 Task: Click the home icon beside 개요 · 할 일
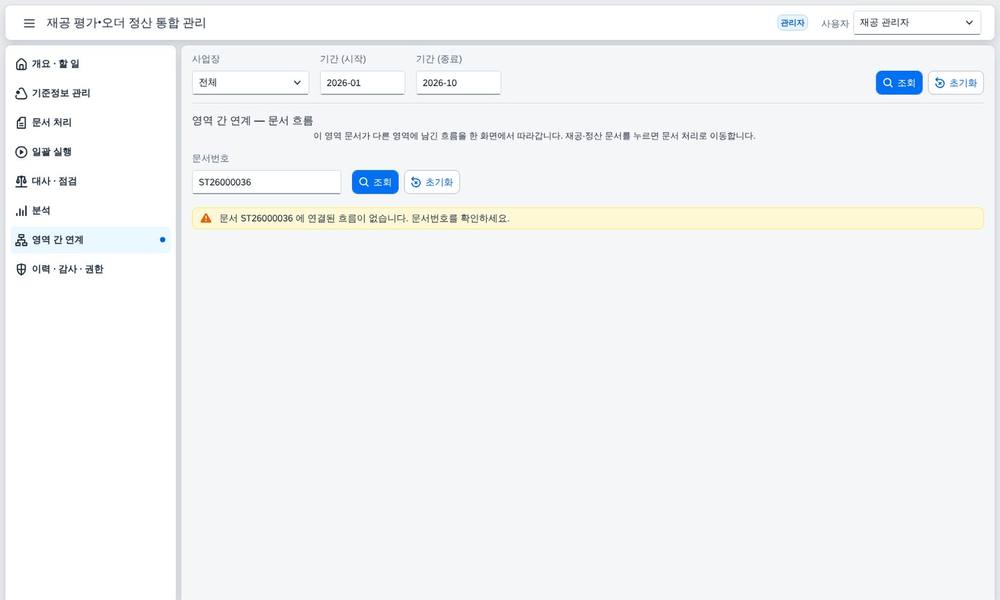(x=21, y=64)
